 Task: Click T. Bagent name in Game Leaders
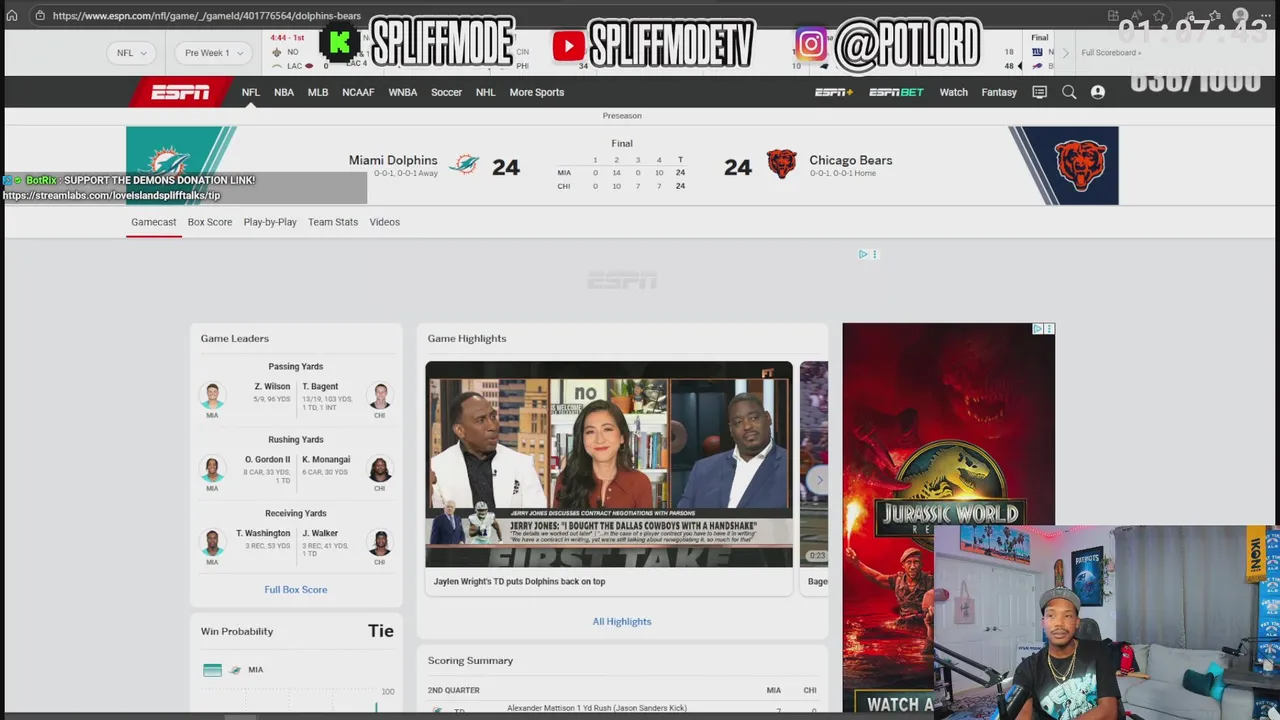[x=320, y=386]
